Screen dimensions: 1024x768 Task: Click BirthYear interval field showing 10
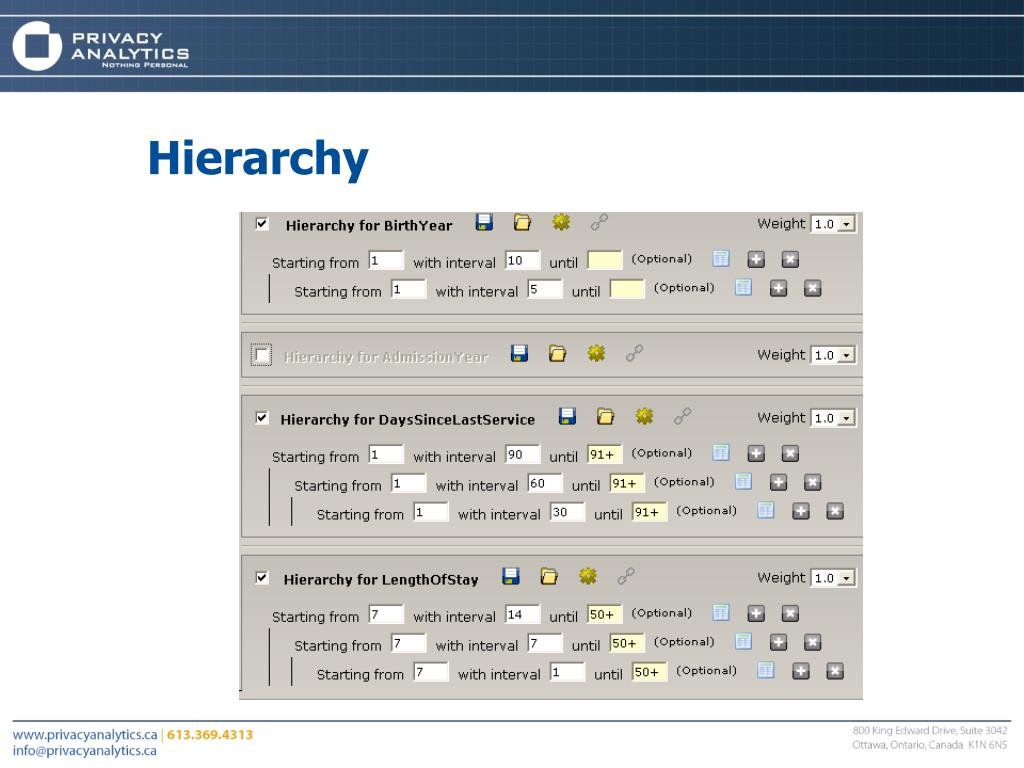pos(522,260)
